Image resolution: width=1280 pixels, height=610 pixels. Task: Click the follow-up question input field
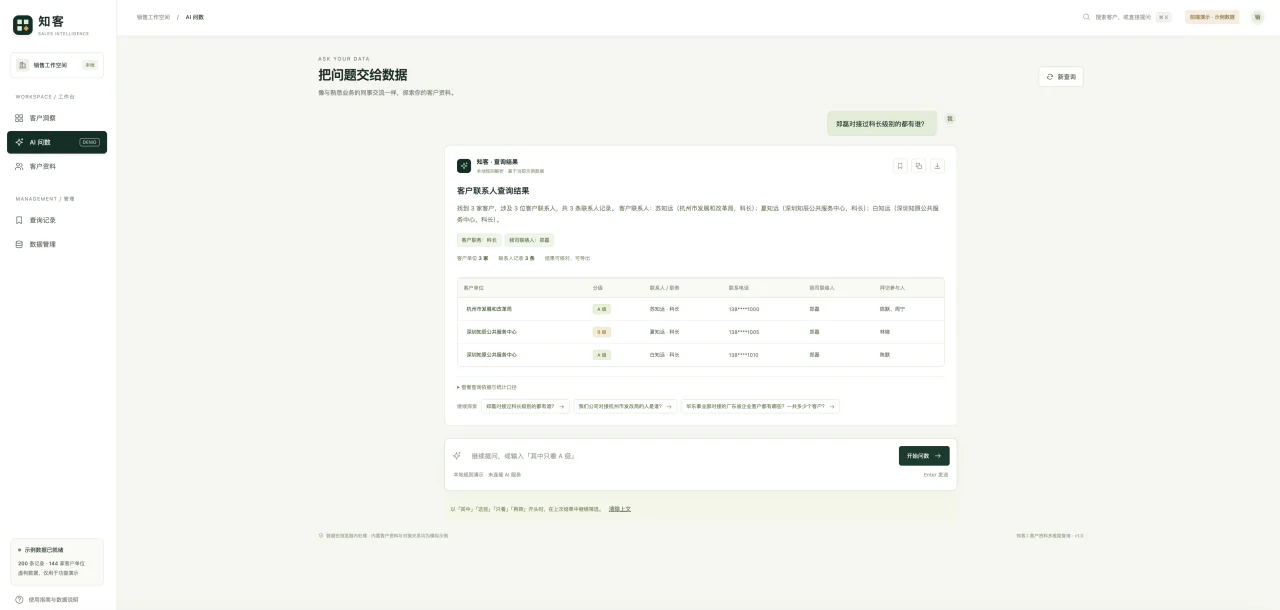coord(680,456)
